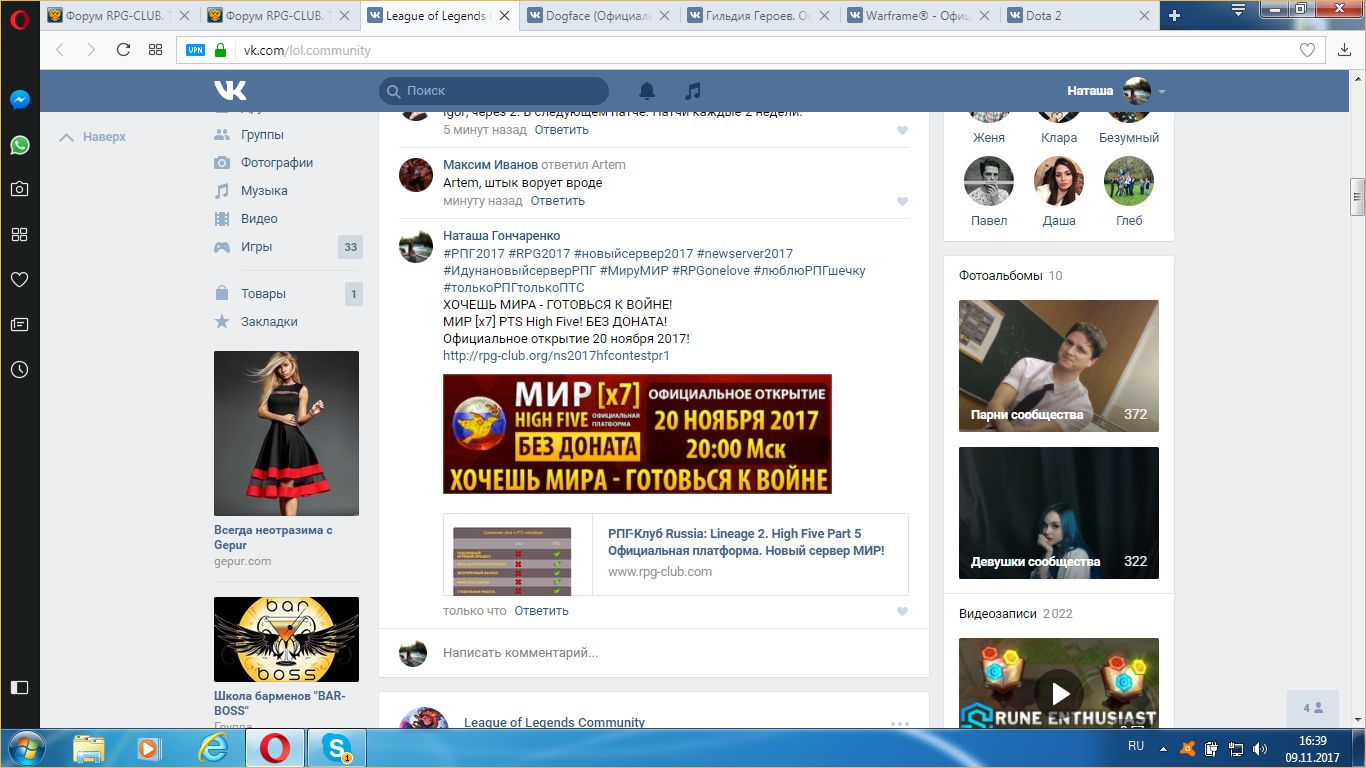The image size is (1366, 768).
Task: Open WhatsApp in Opera sidebar
Action: click(x=19, y=145)
